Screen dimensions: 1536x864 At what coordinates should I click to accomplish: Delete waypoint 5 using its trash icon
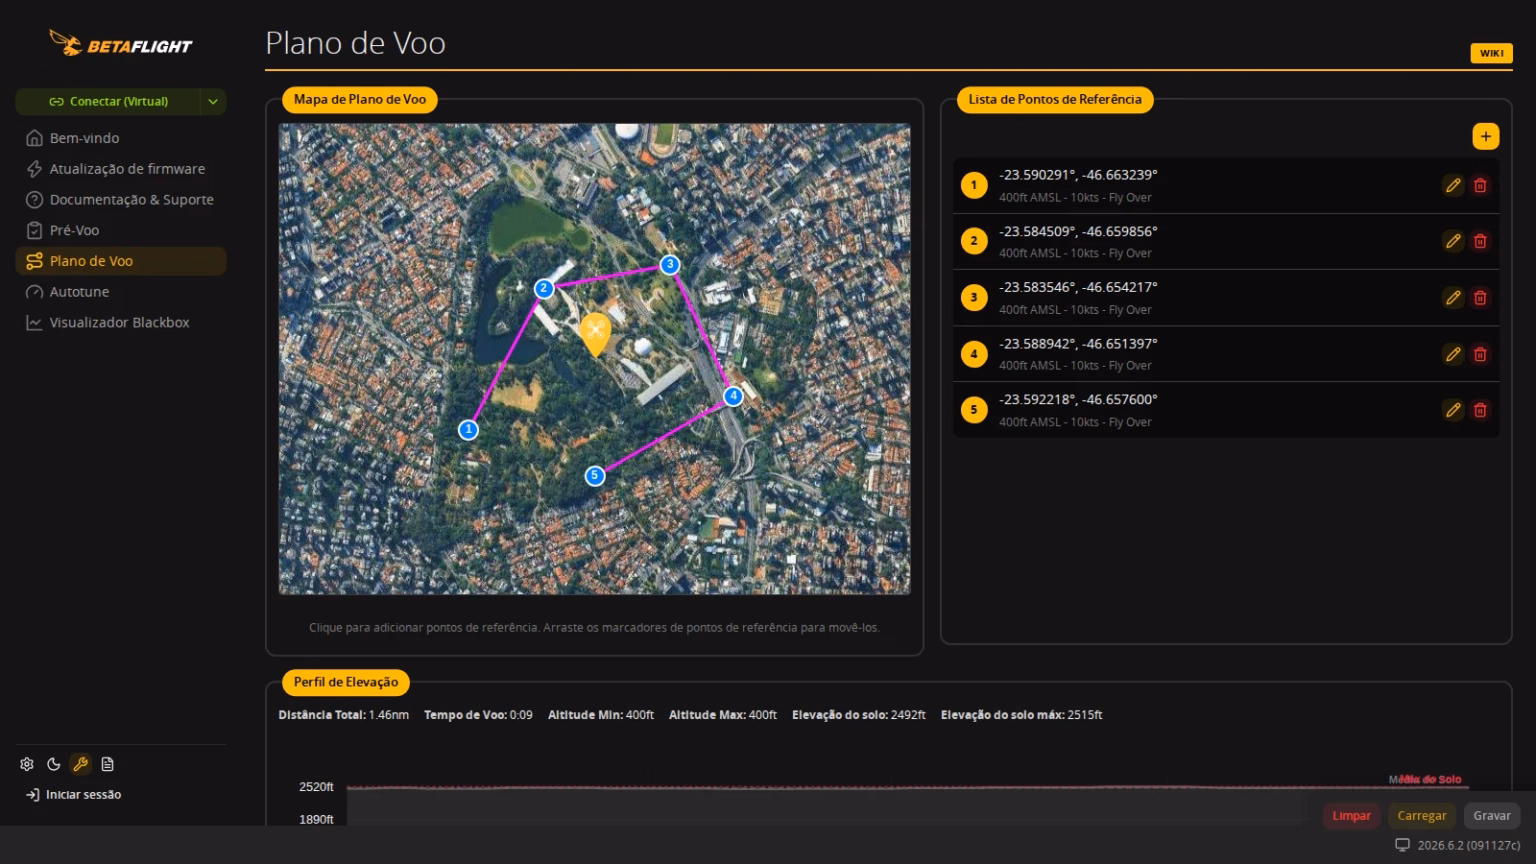pos(1480,410)
